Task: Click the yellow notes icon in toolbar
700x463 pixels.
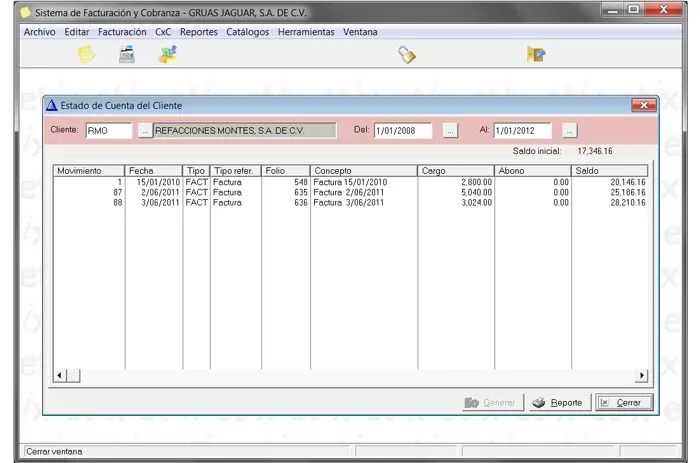Action: click(x=87, y=55)
